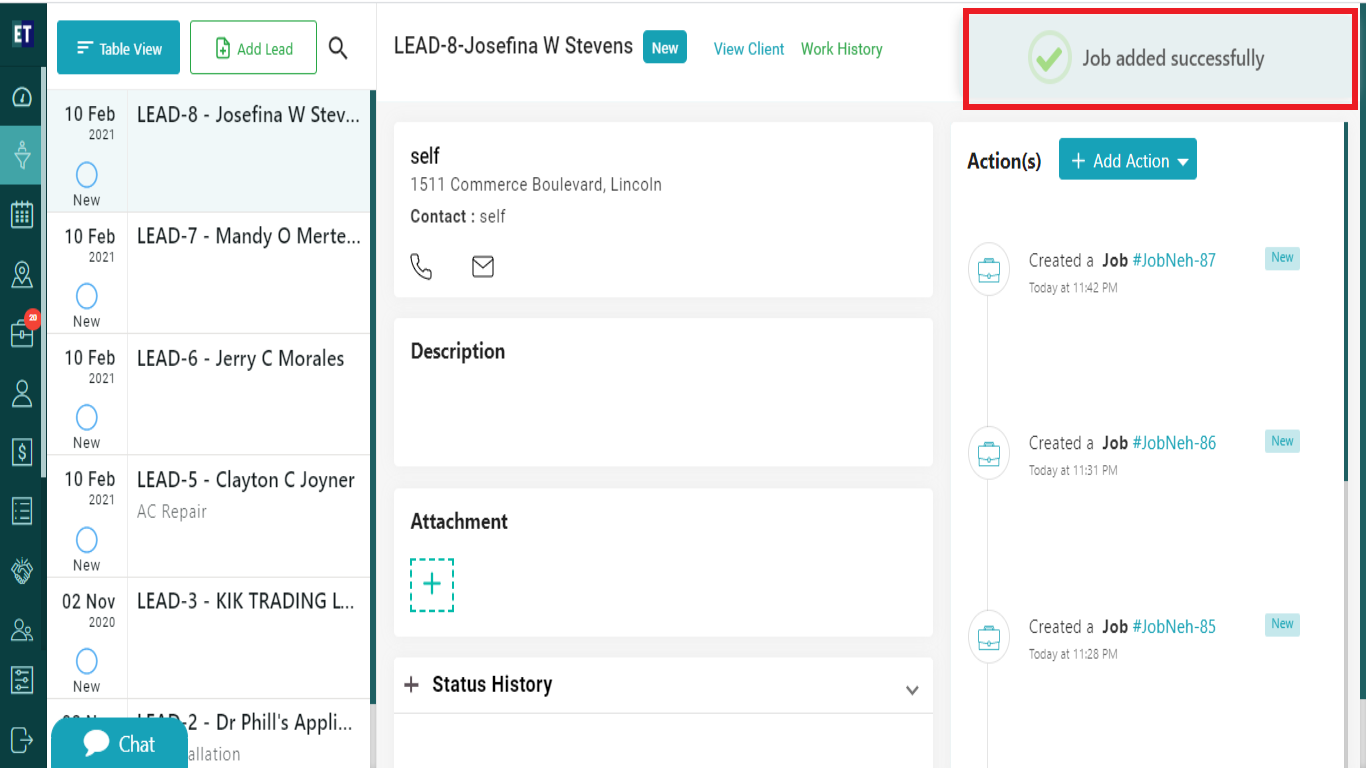Screen dimensions: 1366x768
Task: Click the Description section heading
Action: [x=458, y=351]
